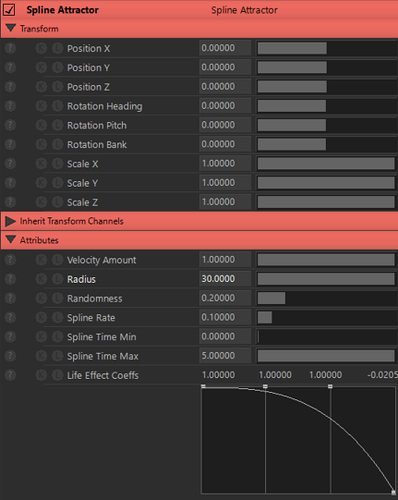Click the L icon next to Scale Y

point(57,183)
